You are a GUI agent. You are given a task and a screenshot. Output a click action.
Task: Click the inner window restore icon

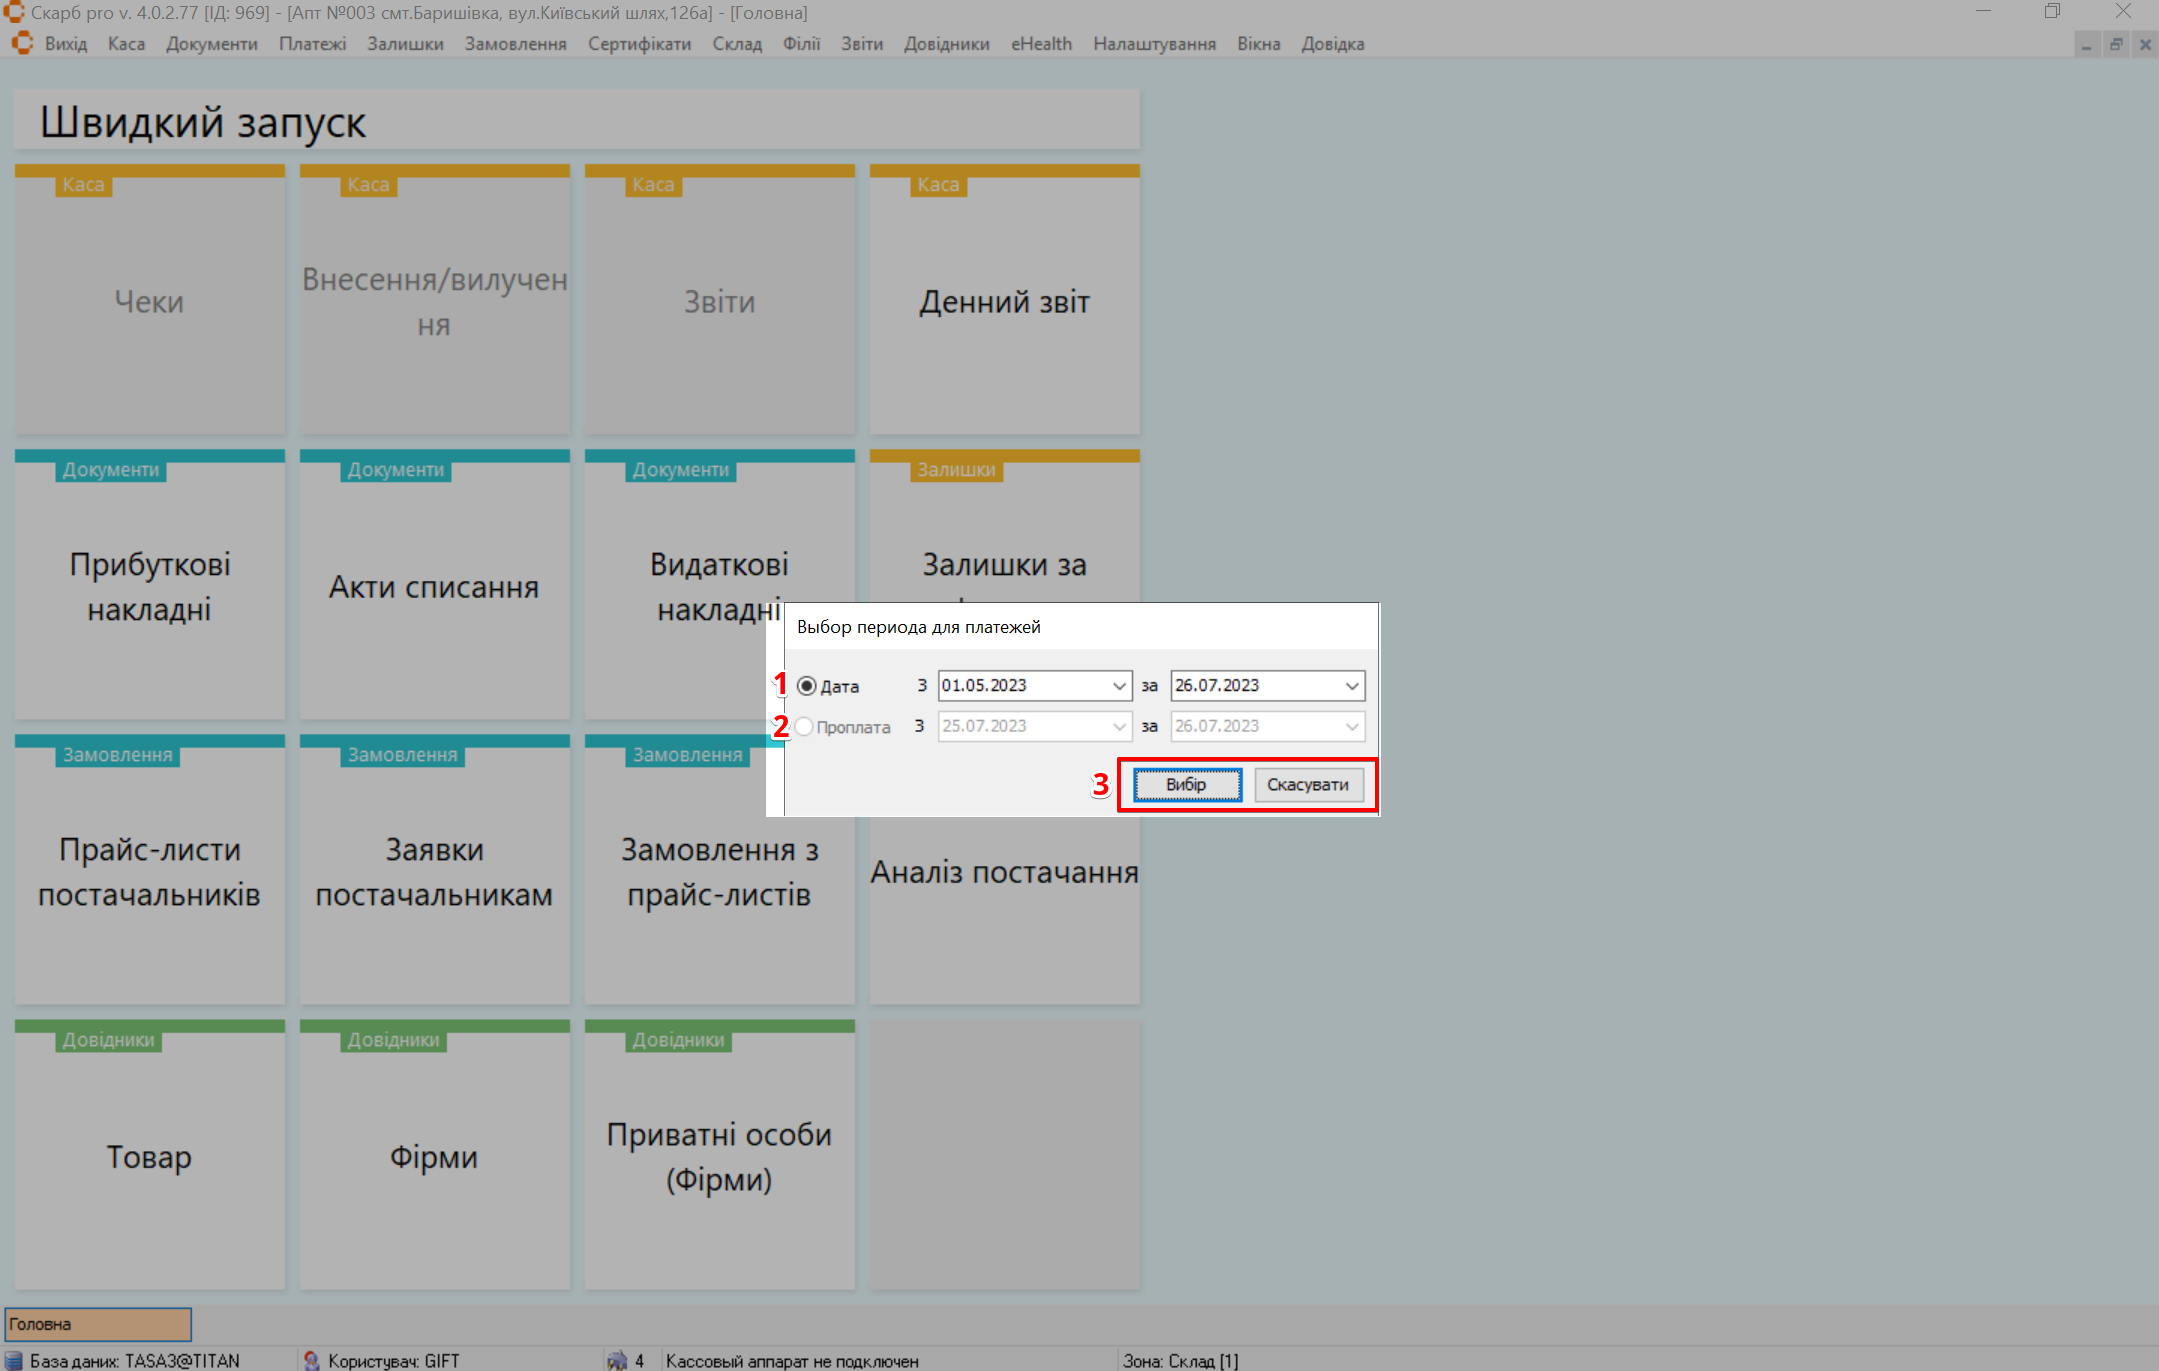click(x=2116, y=45)
